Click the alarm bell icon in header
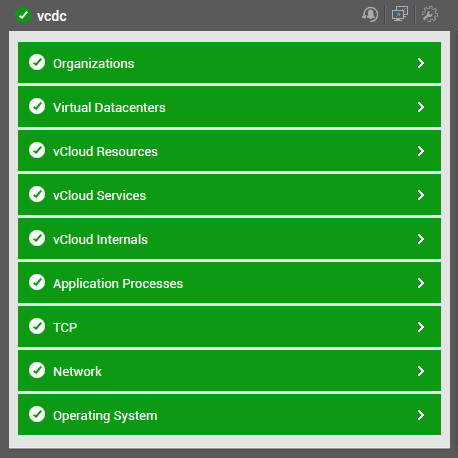Viewport: 458px width, 458px height. click(370, 15)
